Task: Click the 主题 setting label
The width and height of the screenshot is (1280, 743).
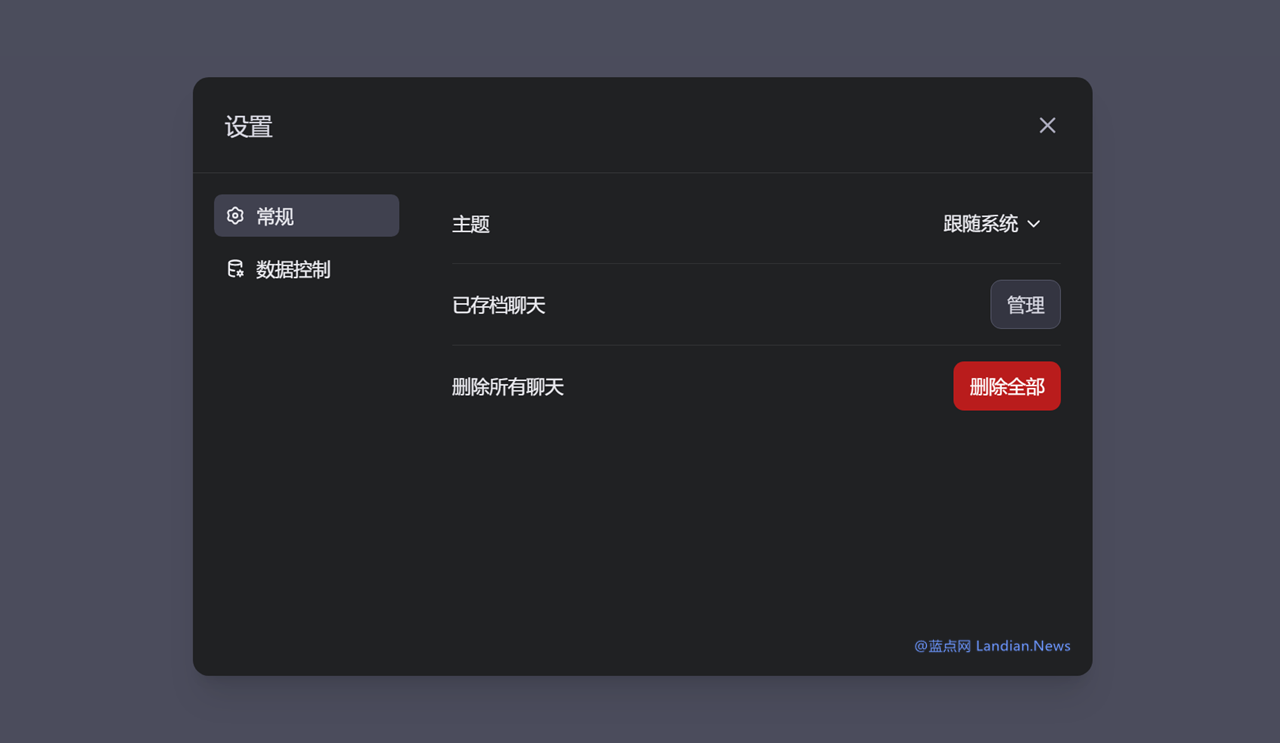Action: [471, 224]
